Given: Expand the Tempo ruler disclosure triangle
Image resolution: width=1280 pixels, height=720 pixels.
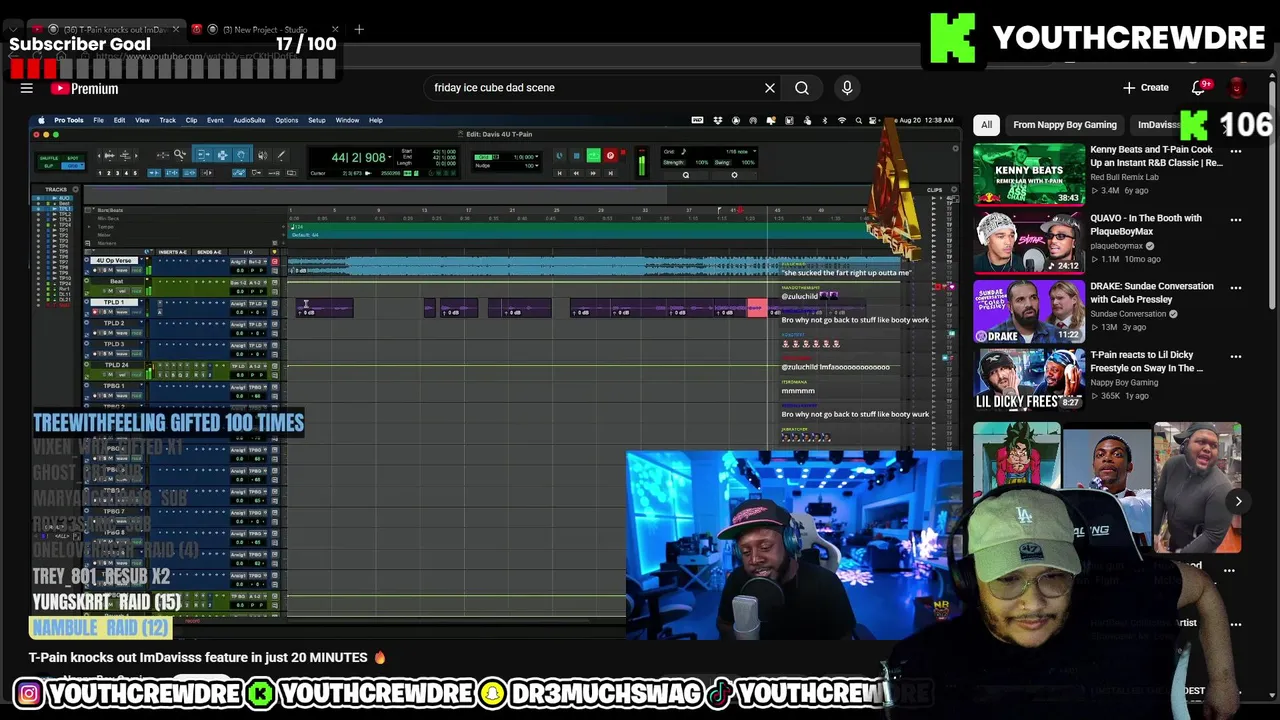Looking at the screenshot, I should [89, 227].
